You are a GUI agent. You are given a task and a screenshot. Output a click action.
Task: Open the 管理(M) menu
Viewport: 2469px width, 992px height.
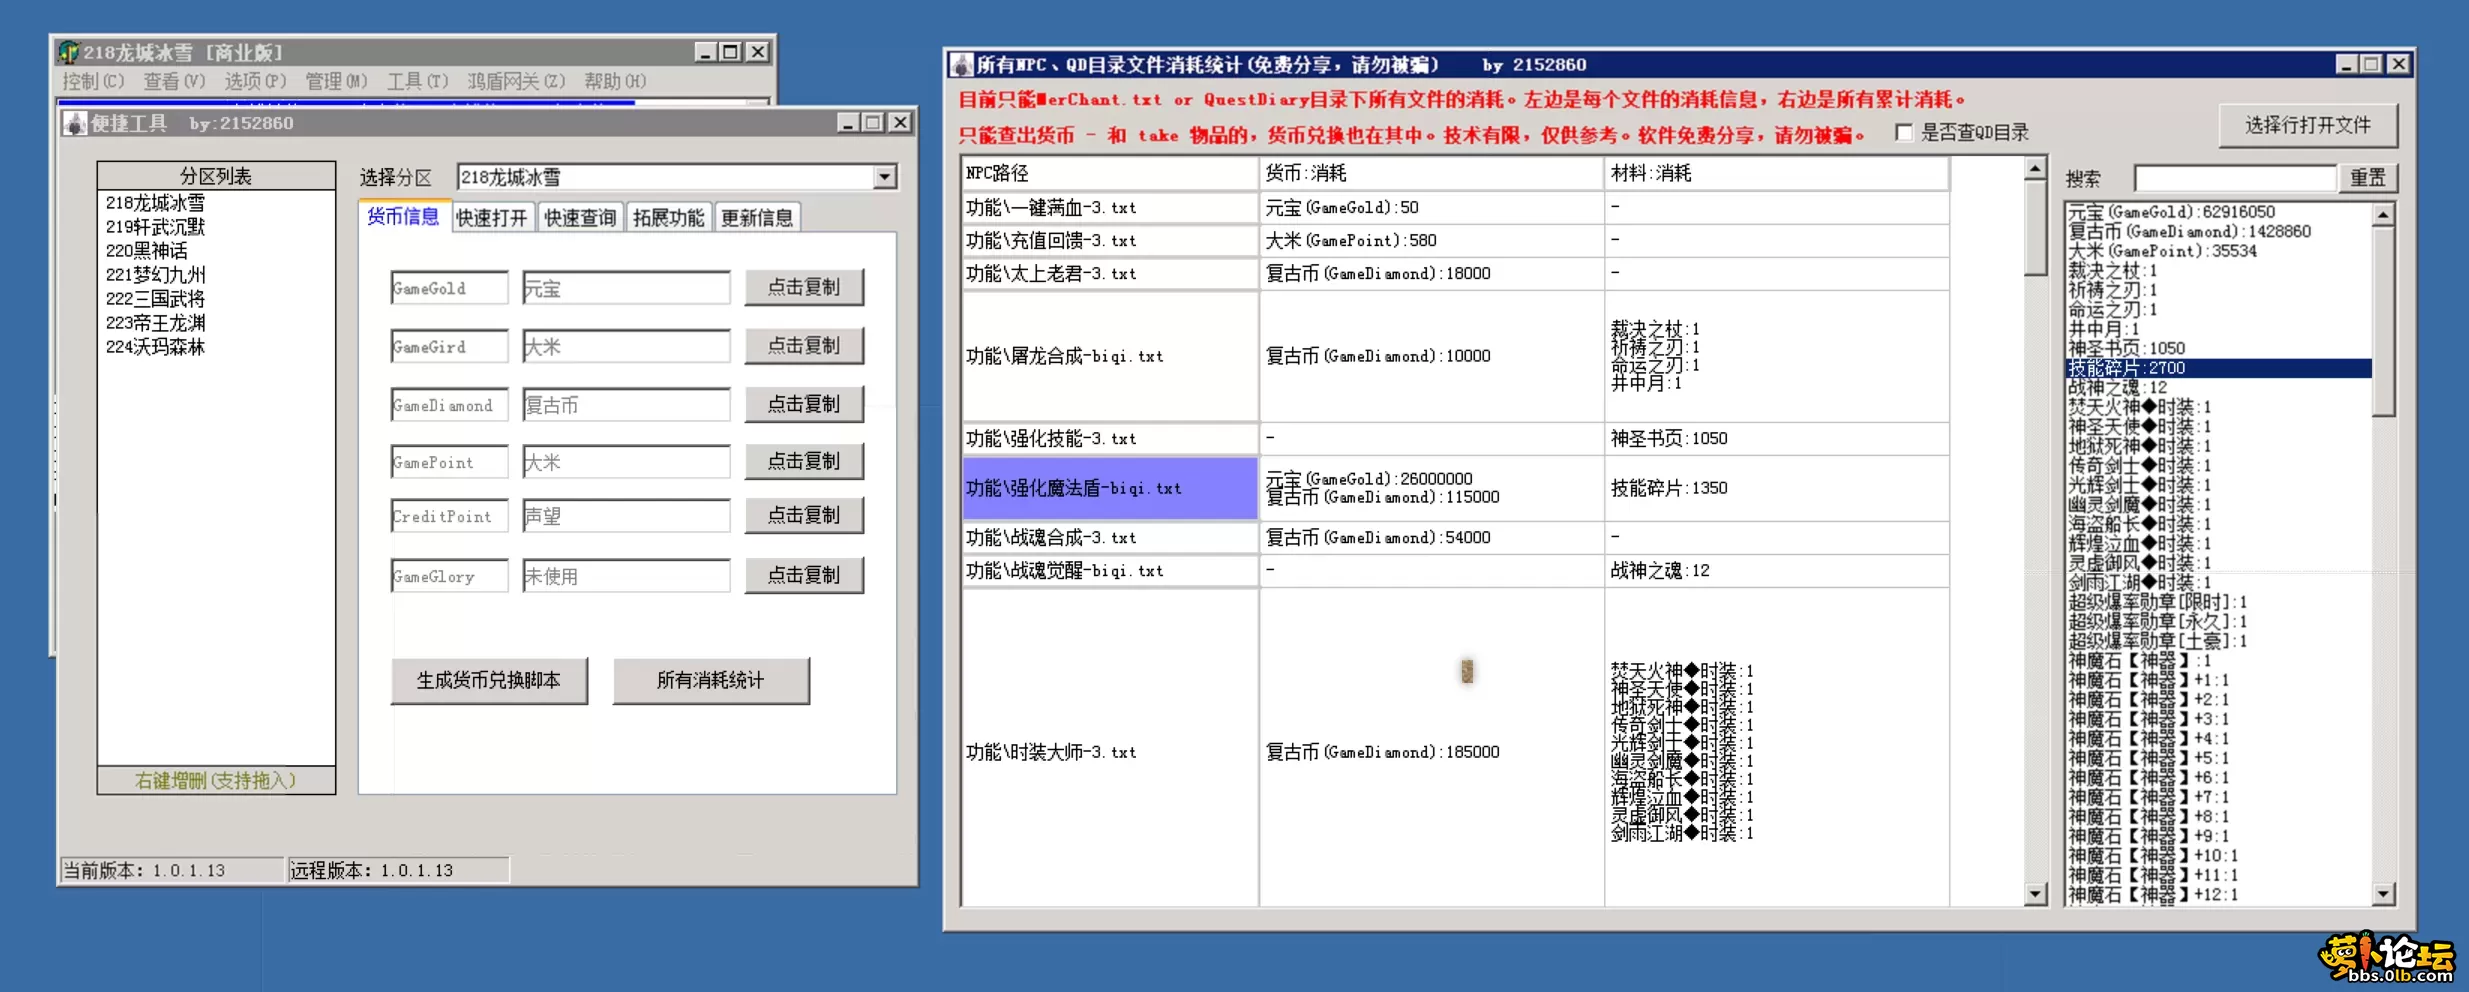click(x=336, y=81)
